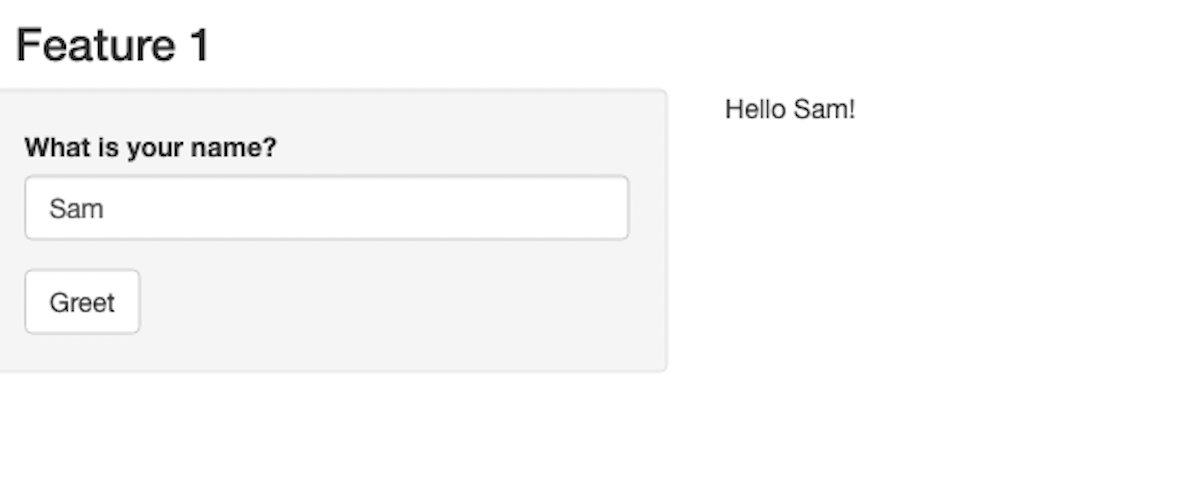The width and height of the screenshot is (1194, 478).
Task: Click the Greet button
Action: coord(82,302)
